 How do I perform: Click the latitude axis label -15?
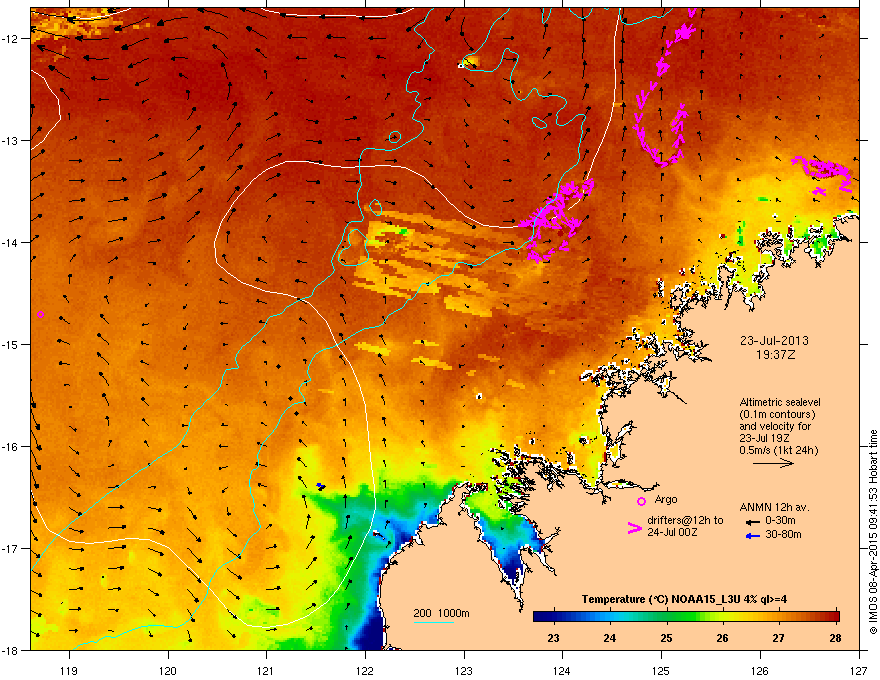[10, 344]
